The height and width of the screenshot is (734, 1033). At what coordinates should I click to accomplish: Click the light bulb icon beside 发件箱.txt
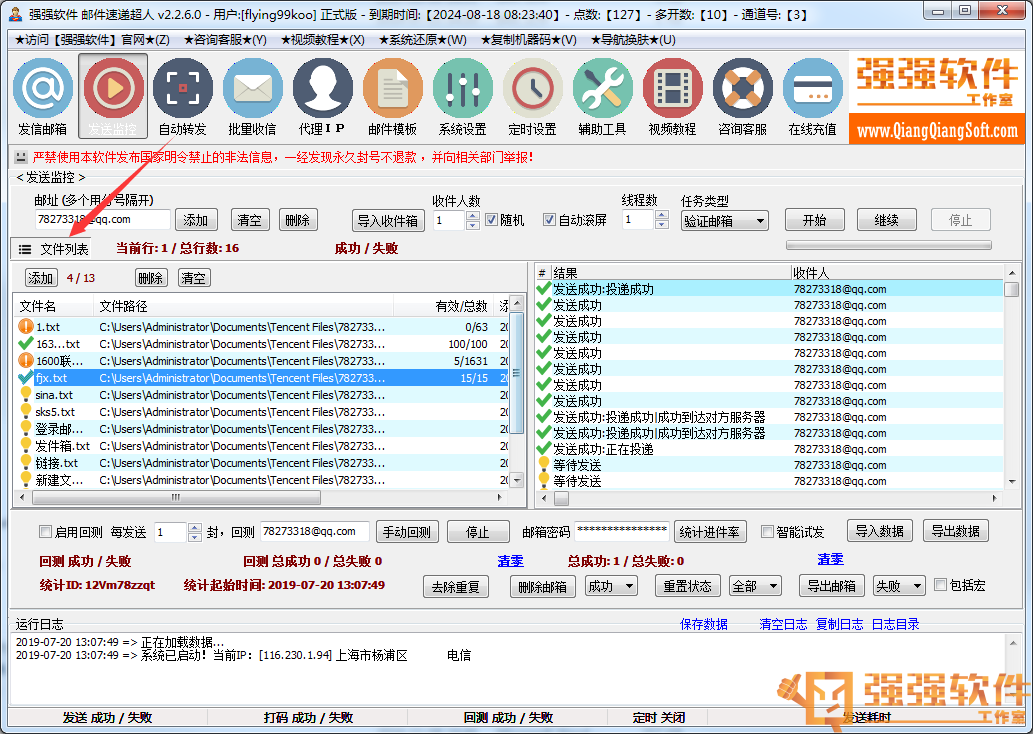[x=26, y=445]
